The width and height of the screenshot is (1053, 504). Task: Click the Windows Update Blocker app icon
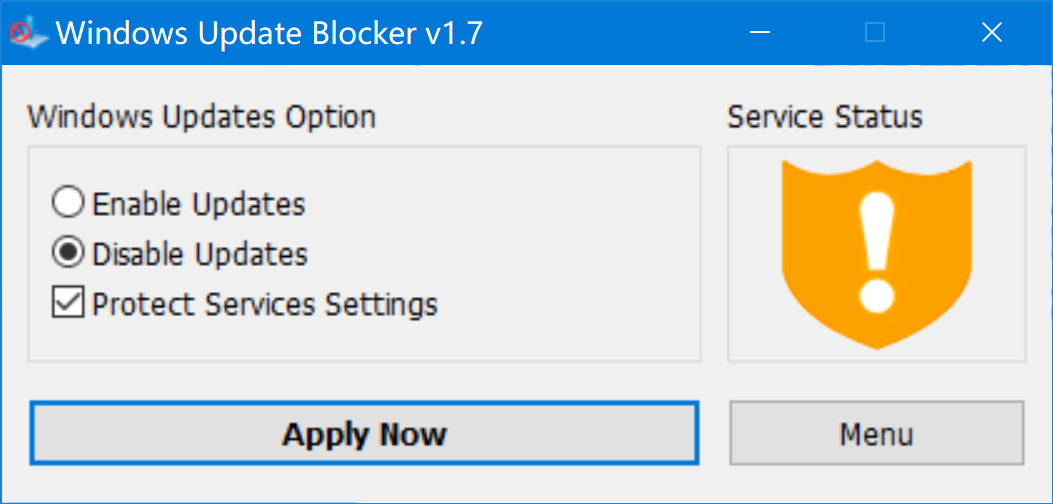24,33
